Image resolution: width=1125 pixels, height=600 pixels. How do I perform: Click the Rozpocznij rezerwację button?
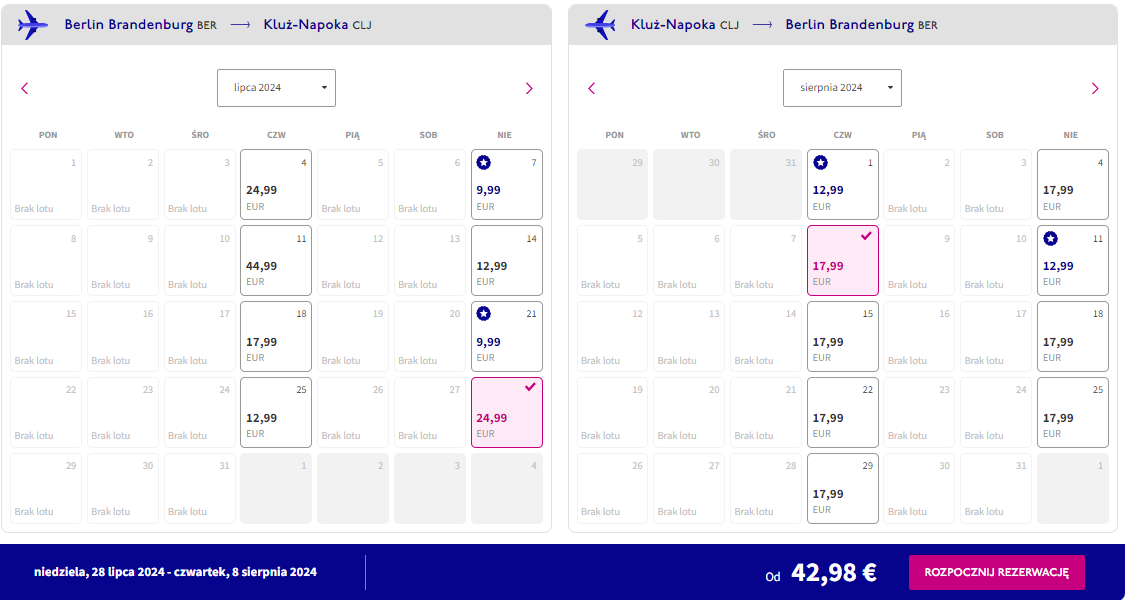[997, 572]
